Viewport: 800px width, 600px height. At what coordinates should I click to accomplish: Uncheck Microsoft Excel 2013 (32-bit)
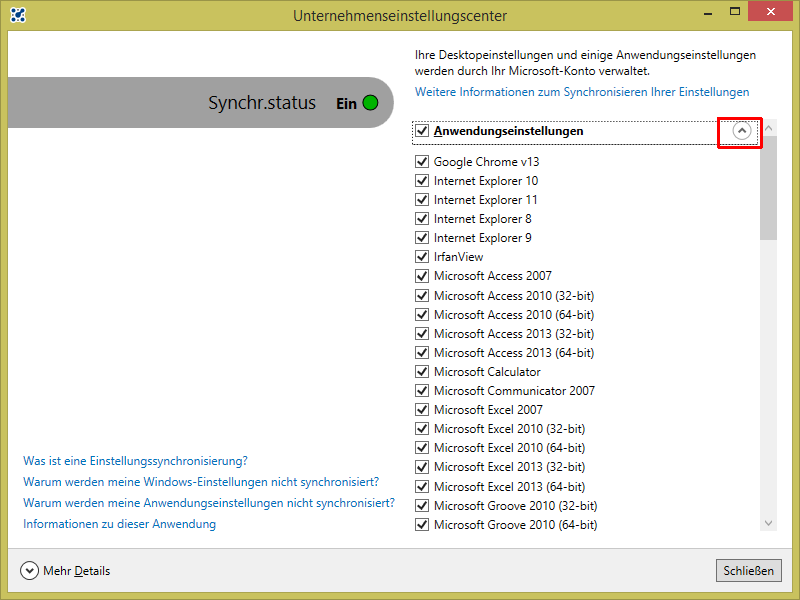pyautogui.click(x=422, y=467)
